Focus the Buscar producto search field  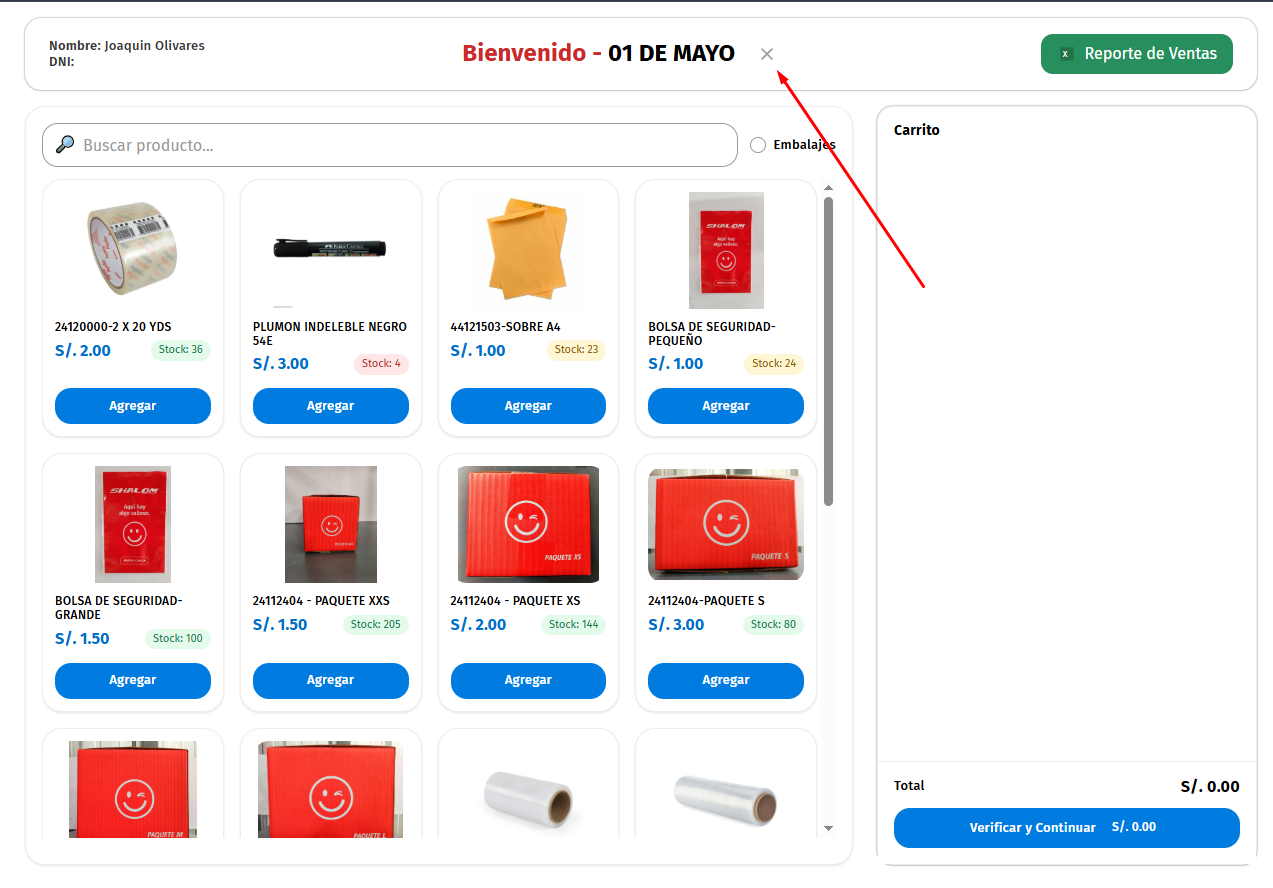click(x=400, y=145)
